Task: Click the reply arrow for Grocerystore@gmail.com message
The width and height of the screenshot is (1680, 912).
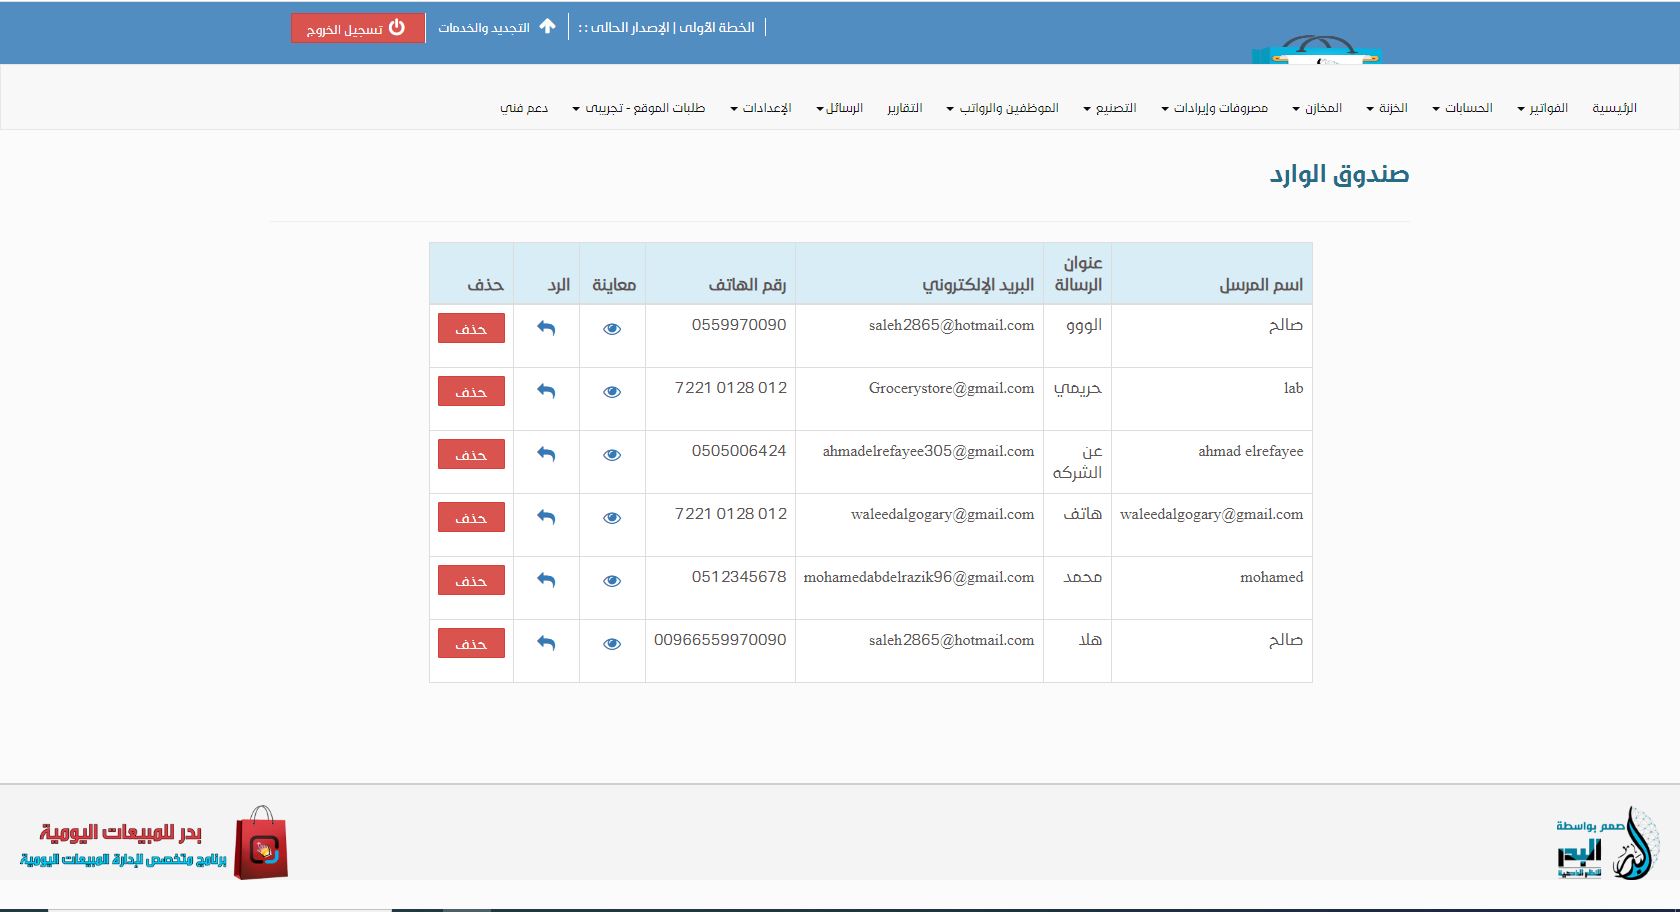Action: pos(546,391)
